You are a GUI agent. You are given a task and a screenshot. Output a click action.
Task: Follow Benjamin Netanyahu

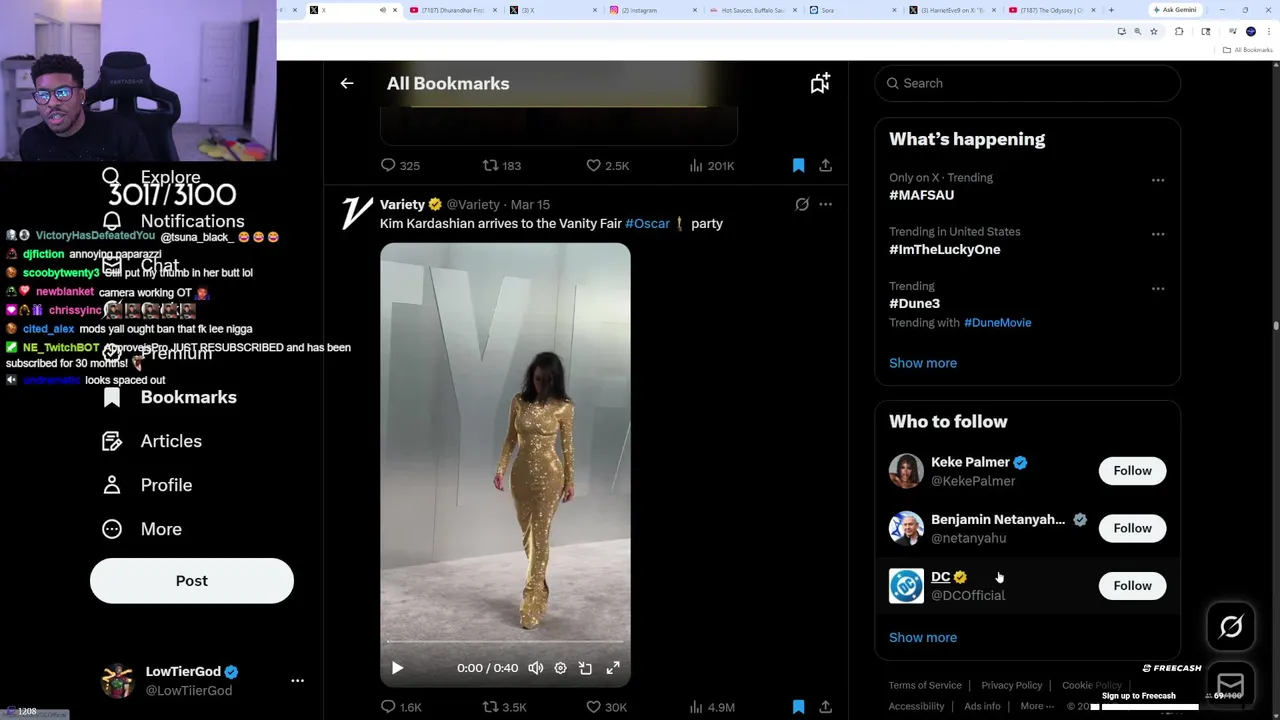click(1132, 528)
